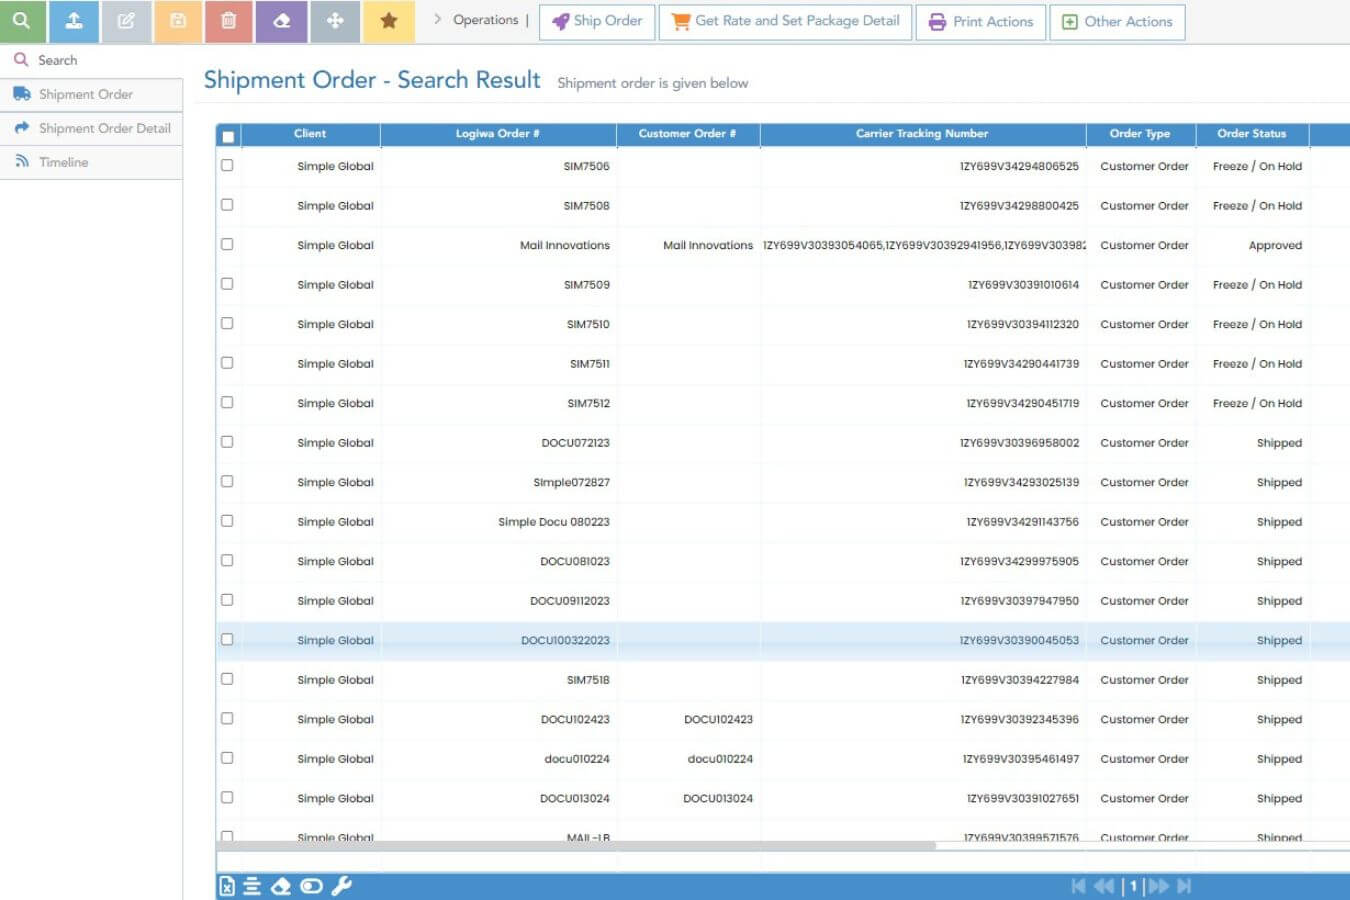This screenshot has width=1350, height=900.
Task: Check the box for order SIM7506
Action: [x=227, y=166]
